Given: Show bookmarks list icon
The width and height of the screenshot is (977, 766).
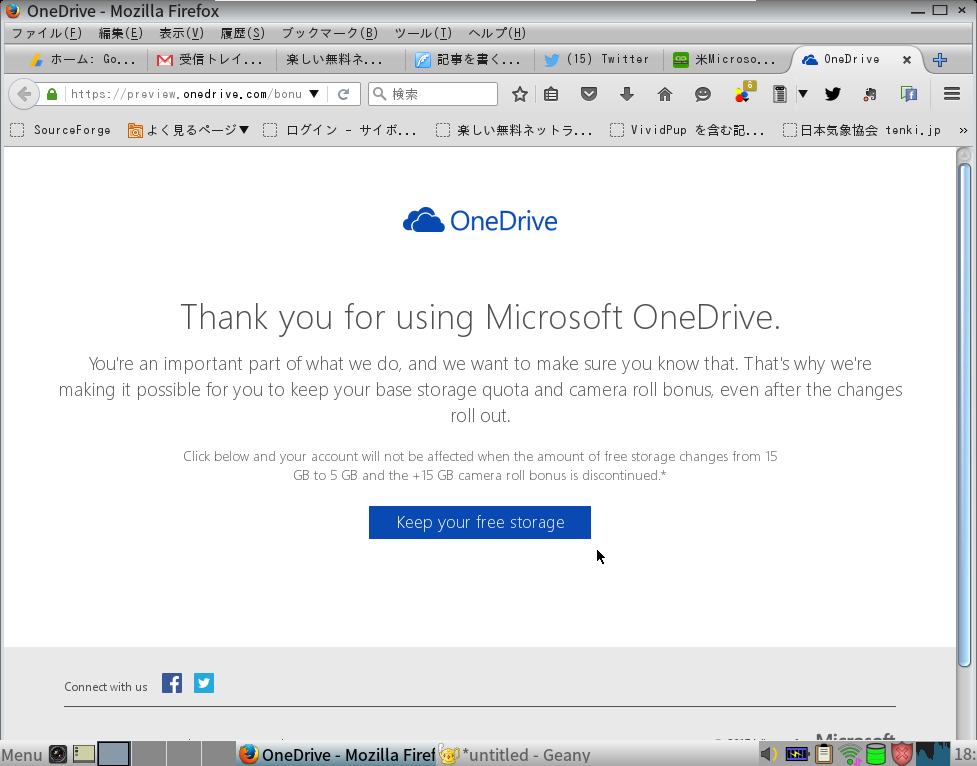Looking at the screenshot, I should click(551, 94).
